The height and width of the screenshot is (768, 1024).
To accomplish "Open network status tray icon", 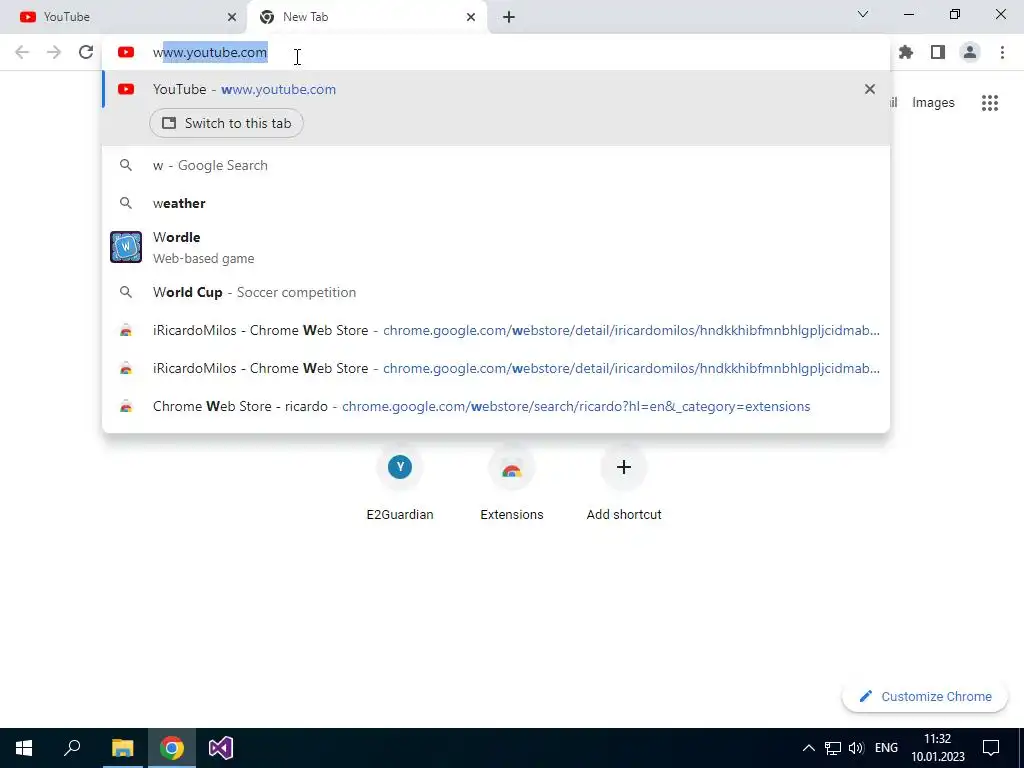I will pos(833,748).
